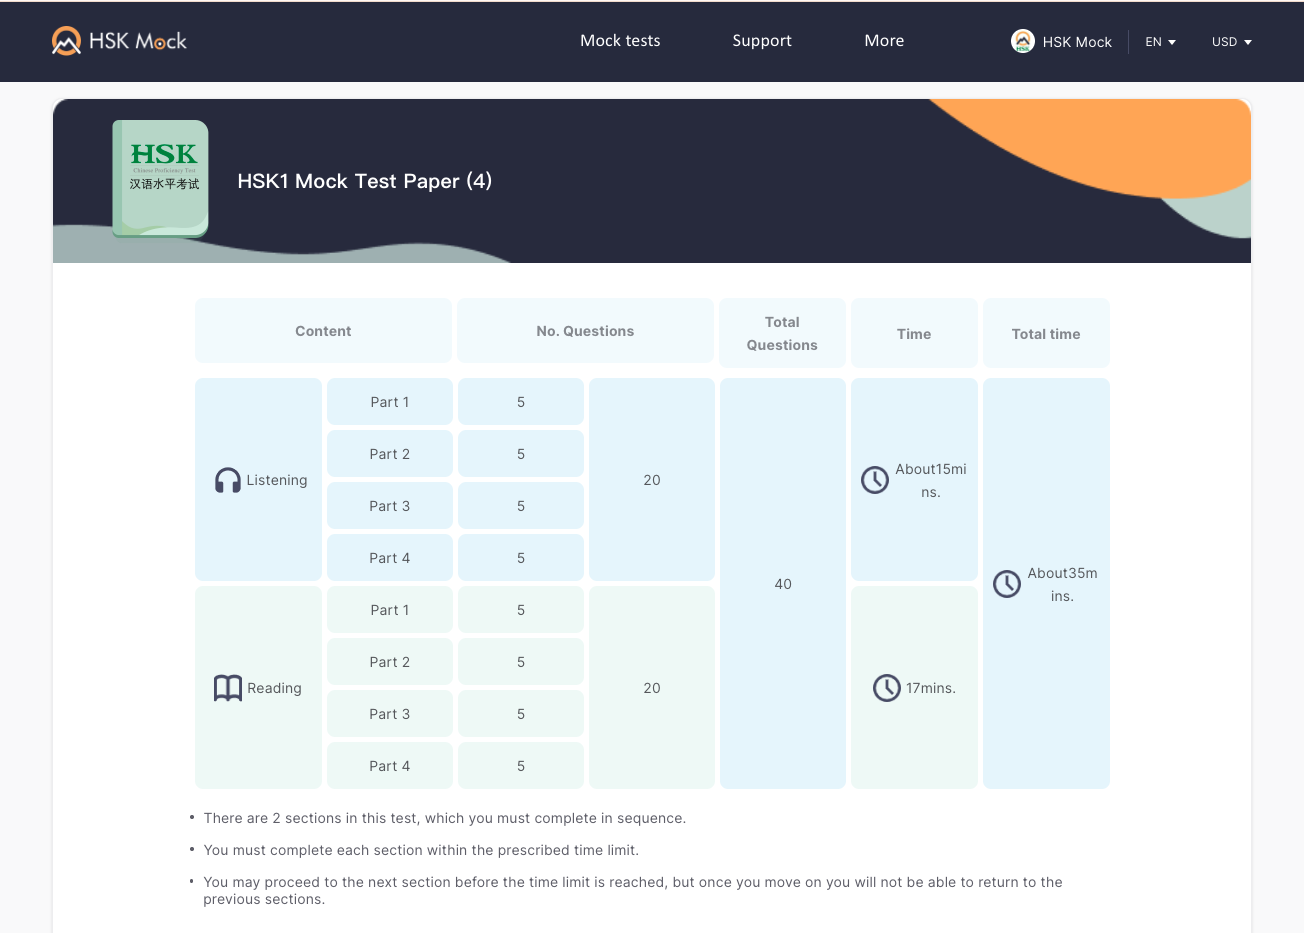Click the 5 questions cell for Listening Part 1
This screenshot has width=1304, height=933.
(x=521, y=402)
